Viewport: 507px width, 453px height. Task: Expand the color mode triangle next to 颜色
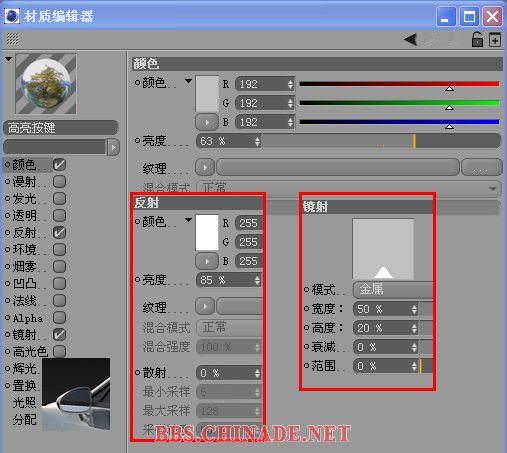(188, 81)
